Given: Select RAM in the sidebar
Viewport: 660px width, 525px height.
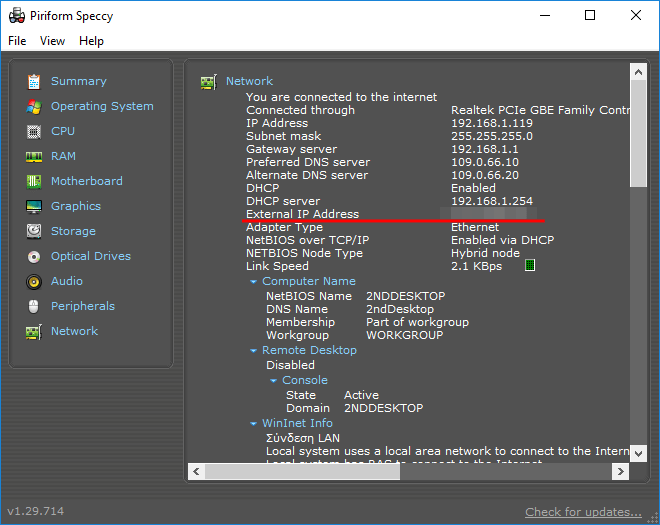Looking at the screenshot, I should [x=64, y=156].
